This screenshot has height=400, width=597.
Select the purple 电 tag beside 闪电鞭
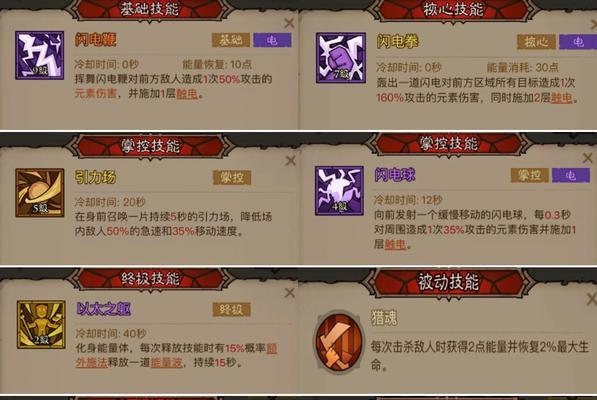tap(272, 40)
